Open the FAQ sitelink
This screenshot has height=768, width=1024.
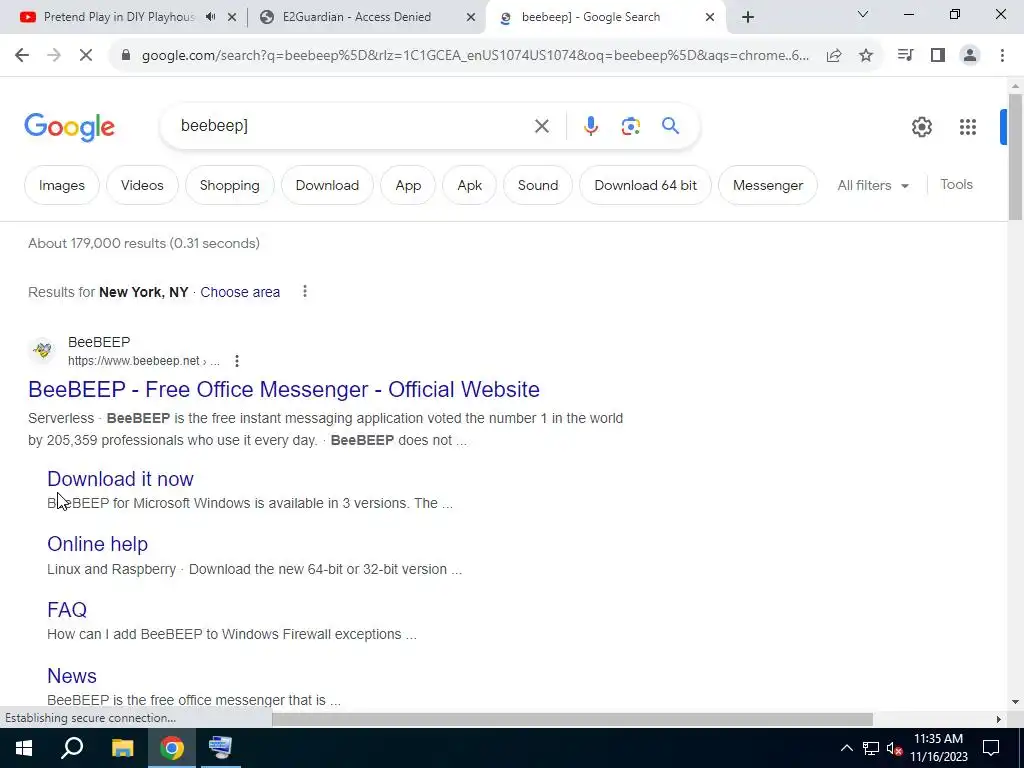pos(67,609)
